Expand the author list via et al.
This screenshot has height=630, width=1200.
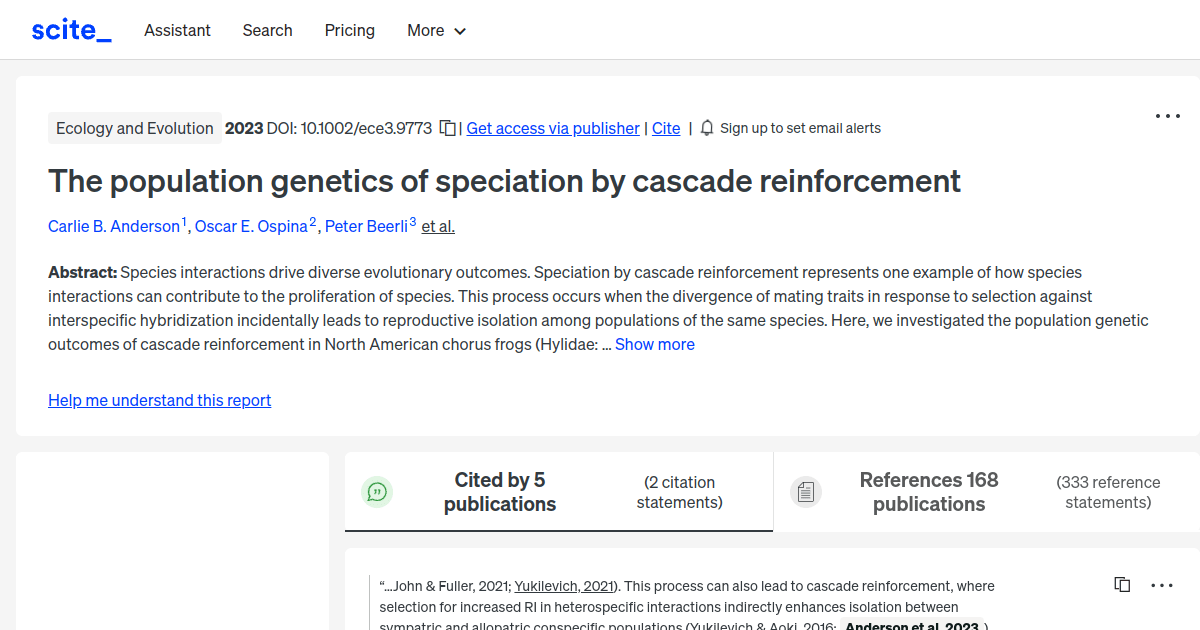coord(437,226)
